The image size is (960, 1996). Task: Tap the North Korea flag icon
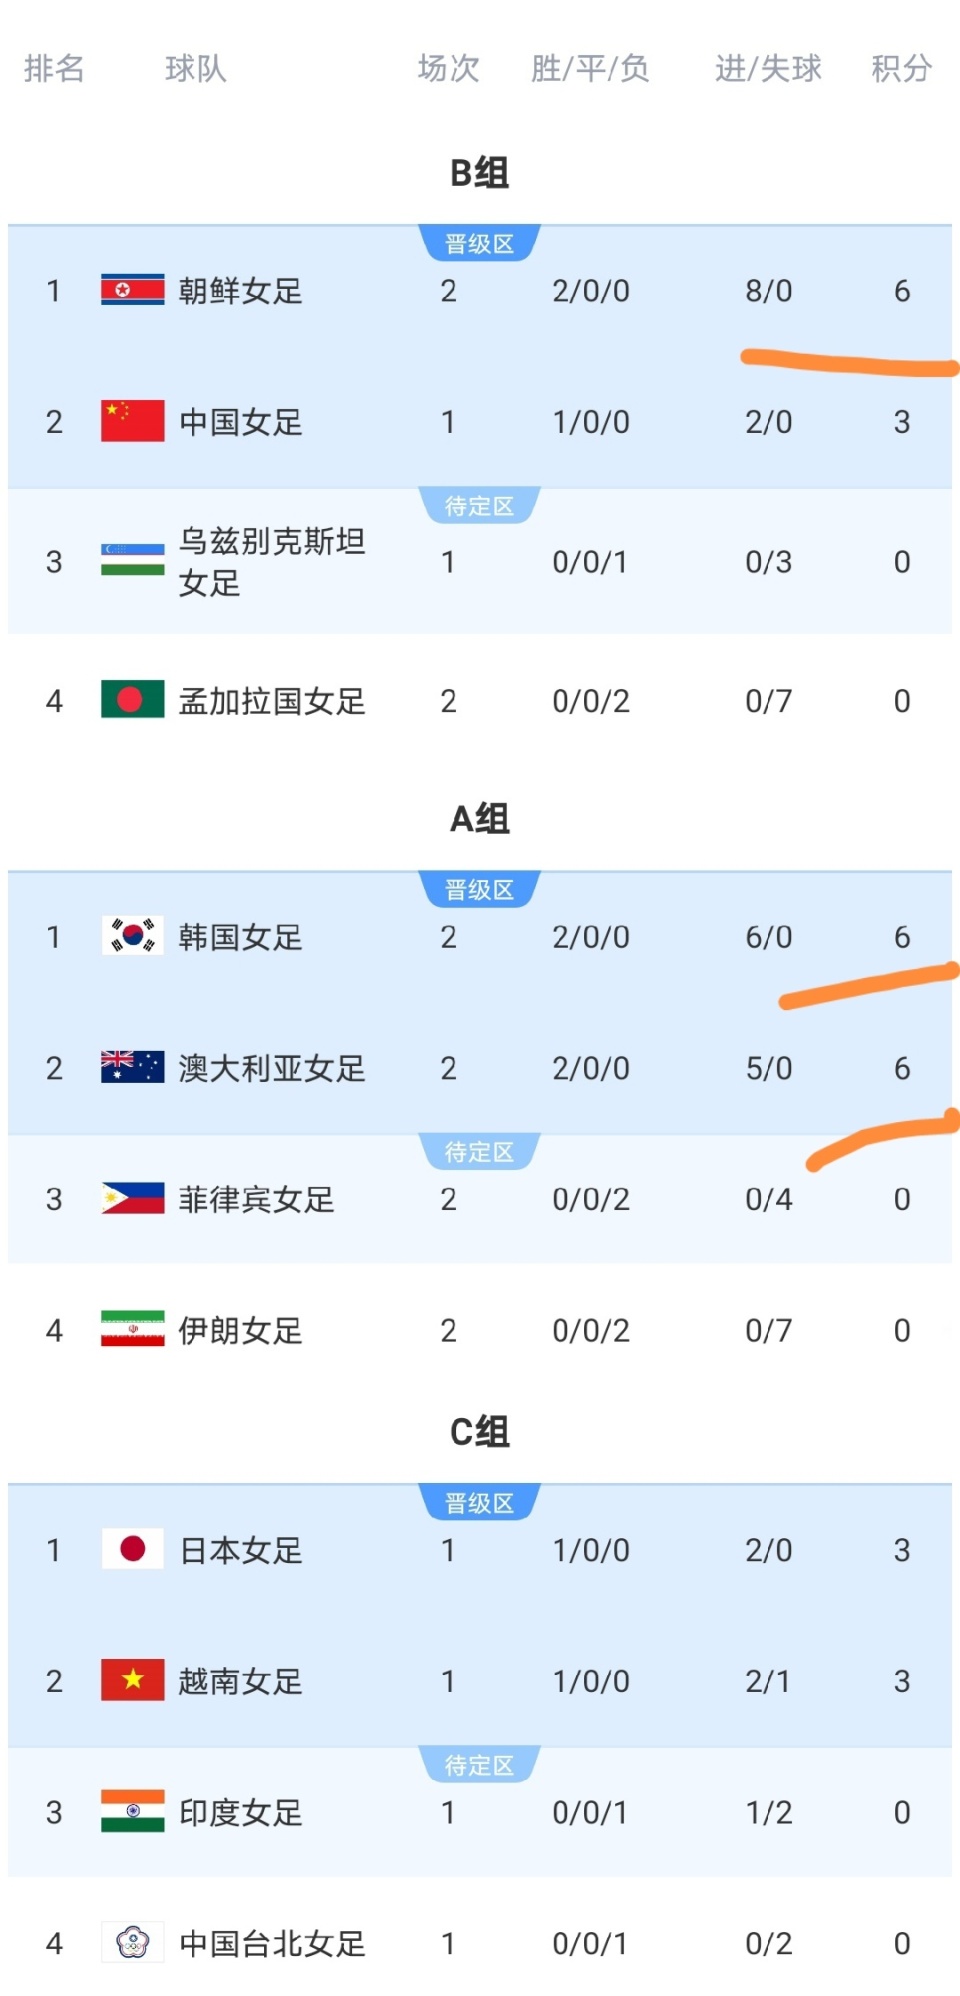[x=132, y=290]
